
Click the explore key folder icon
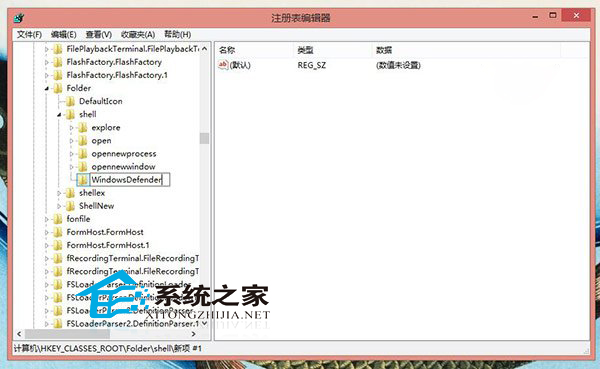point(83,127)
